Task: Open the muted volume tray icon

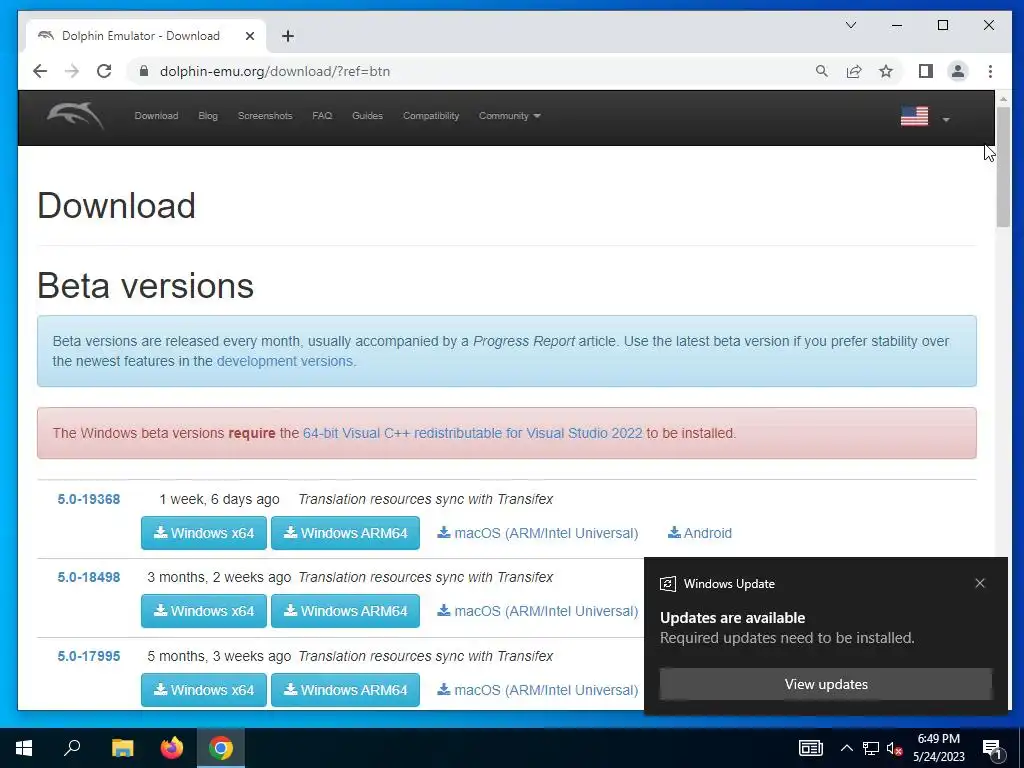Action: (894, 748)
